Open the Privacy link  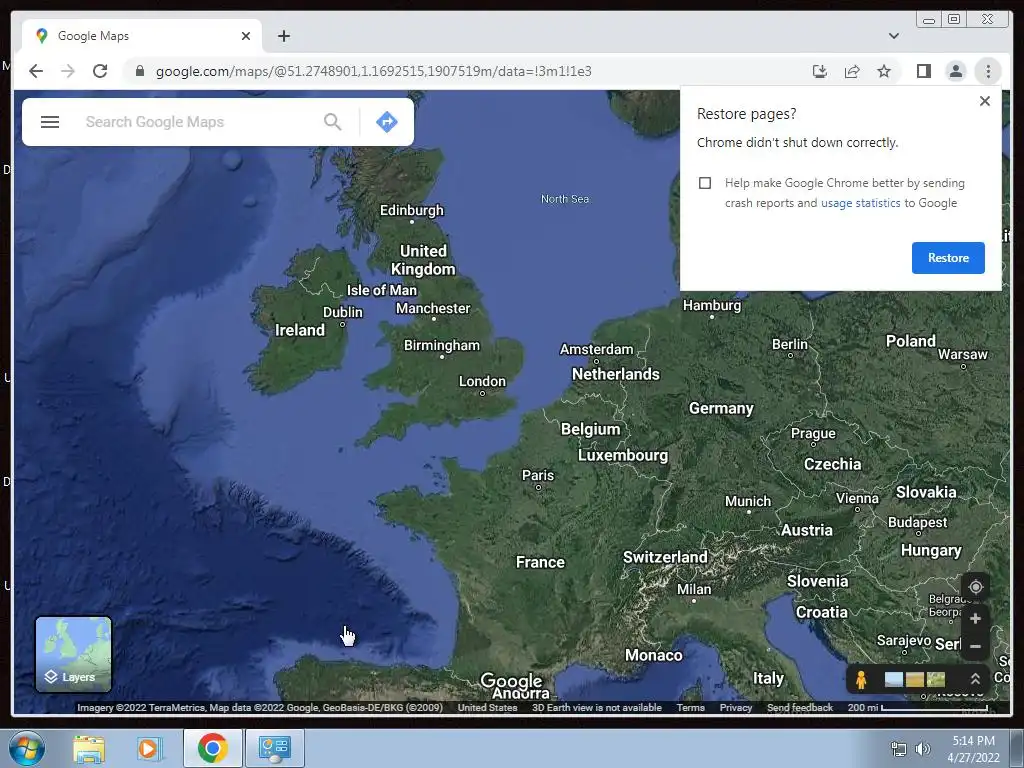pyautogui.click(x=736, y=707)
